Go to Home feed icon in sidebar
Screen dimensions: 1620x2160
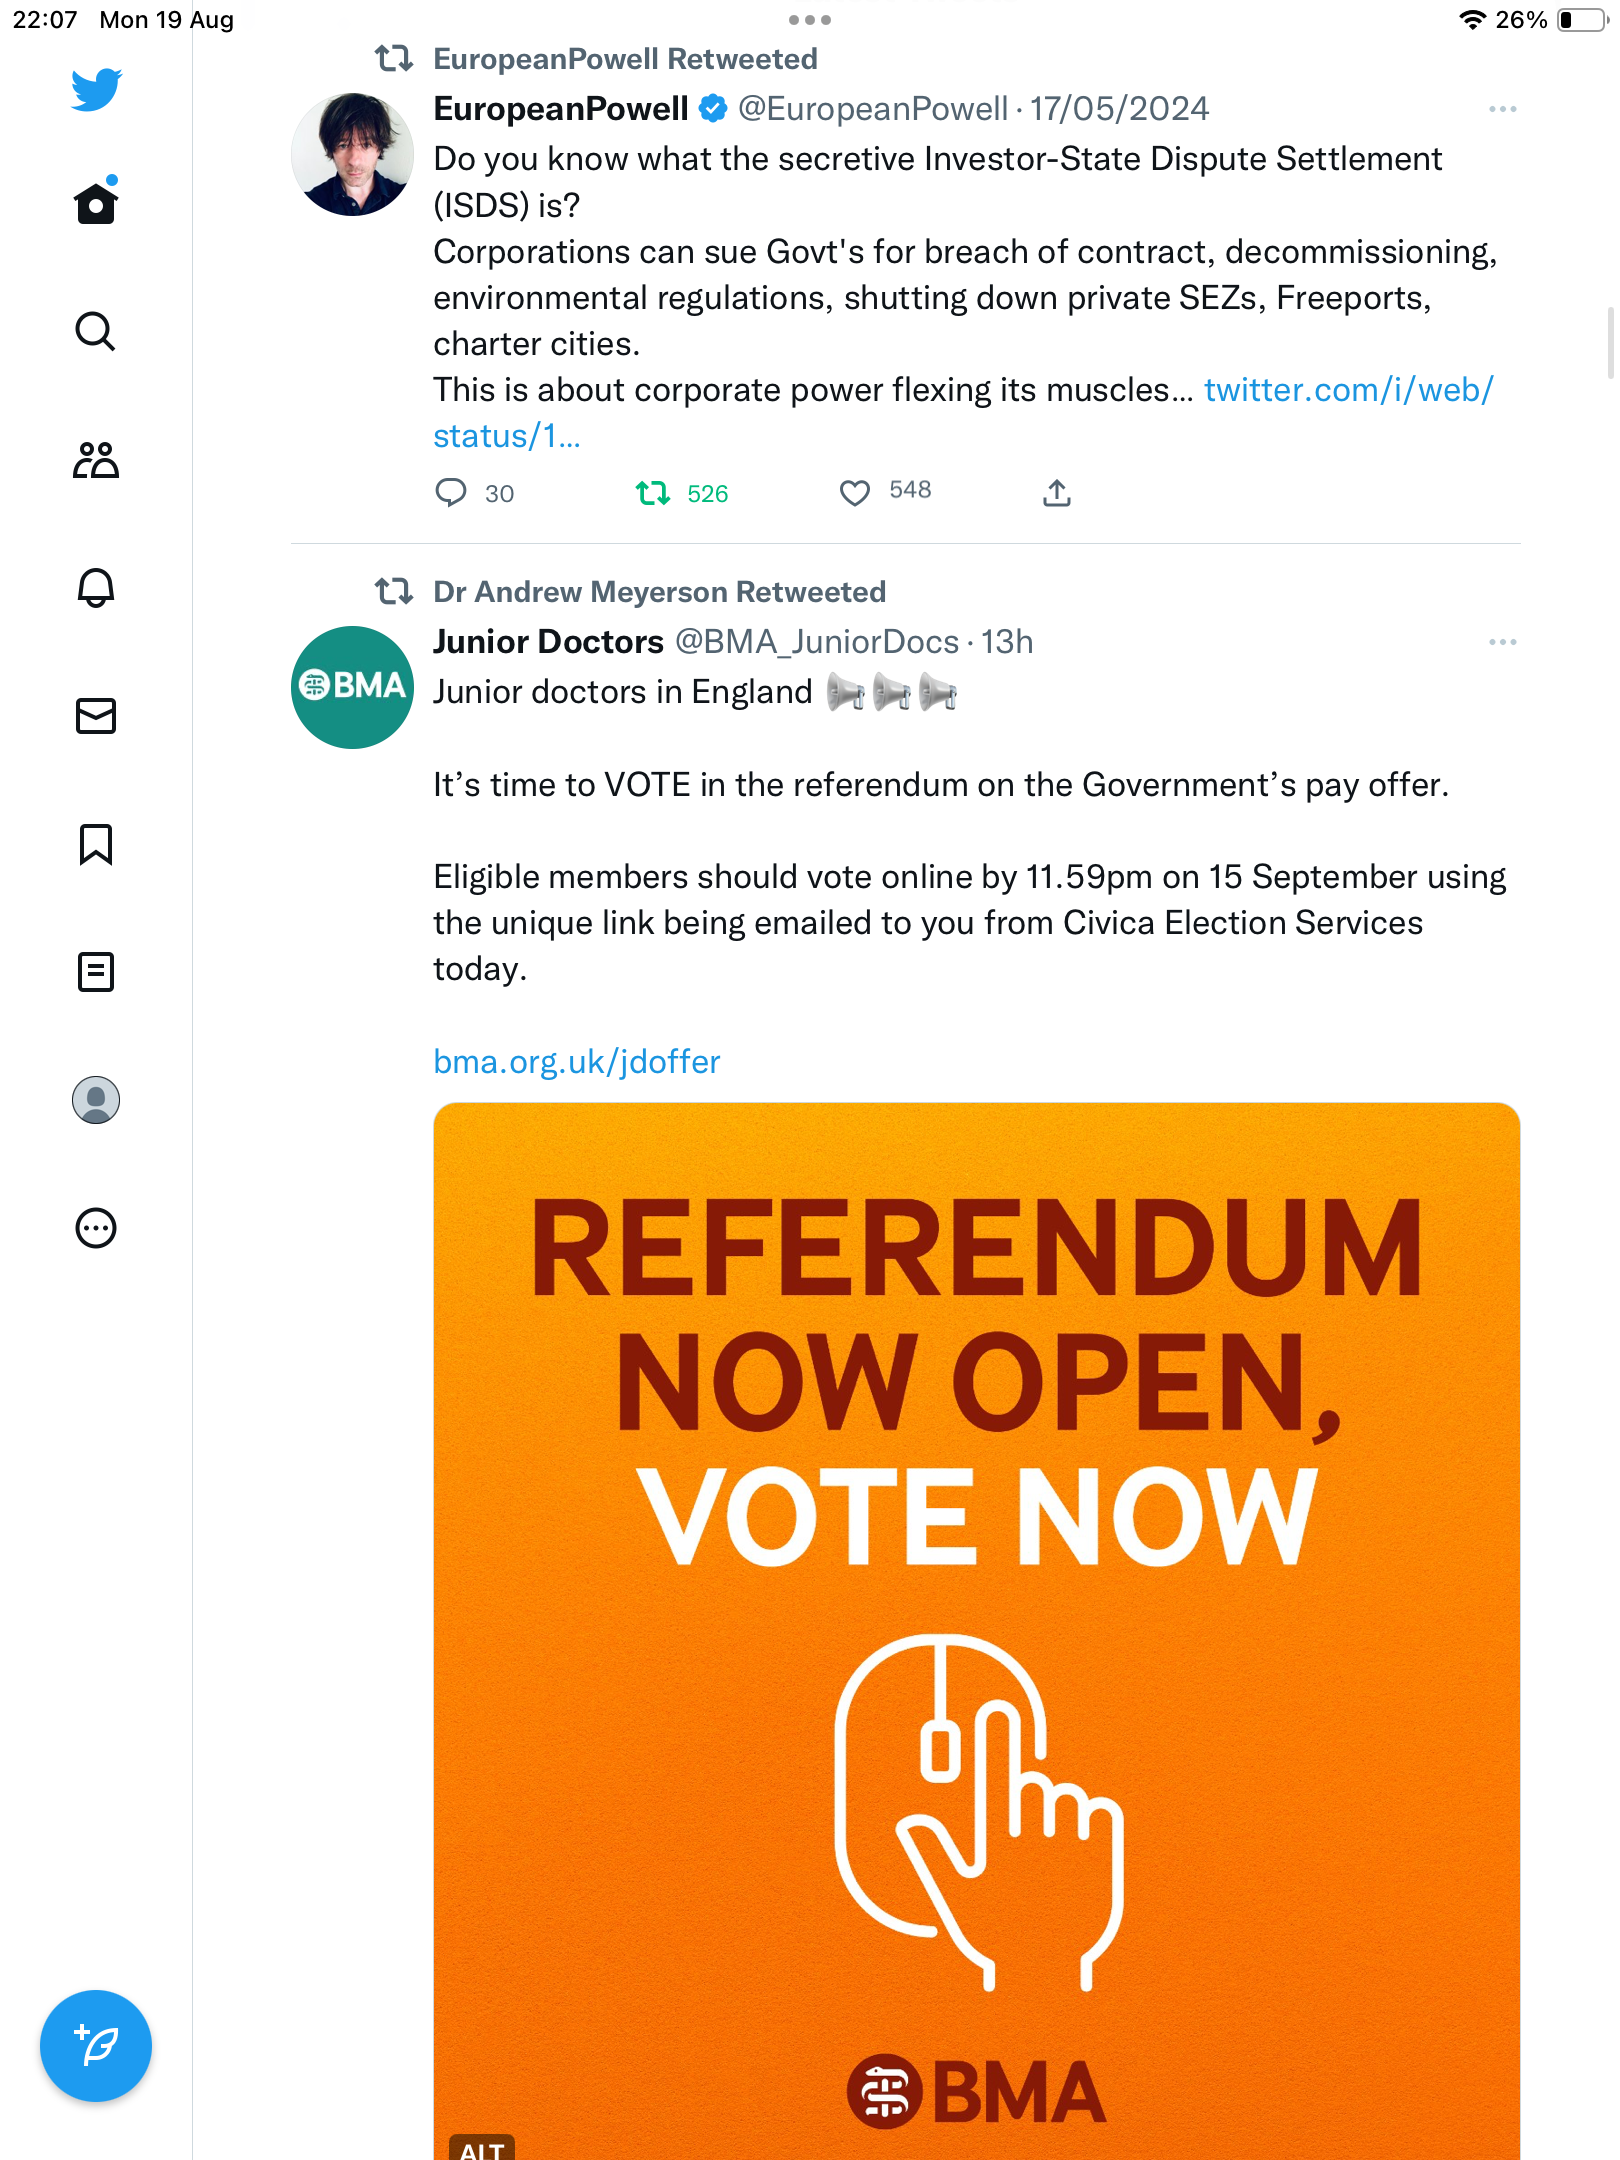[x=96, y=202]
